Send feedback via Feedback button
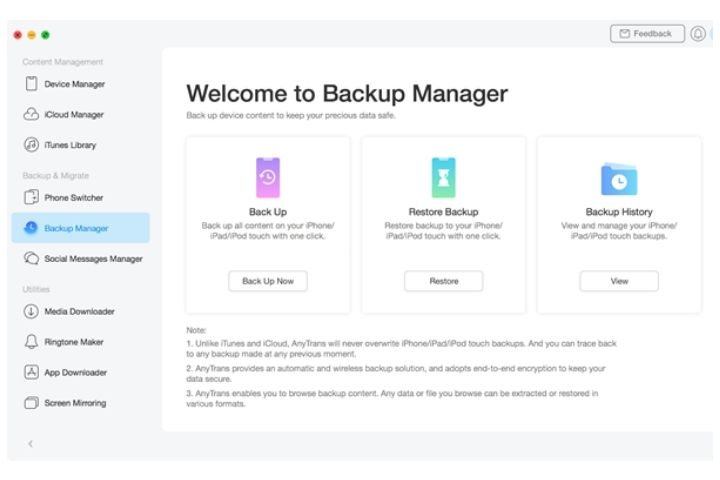 coord(647,34)
